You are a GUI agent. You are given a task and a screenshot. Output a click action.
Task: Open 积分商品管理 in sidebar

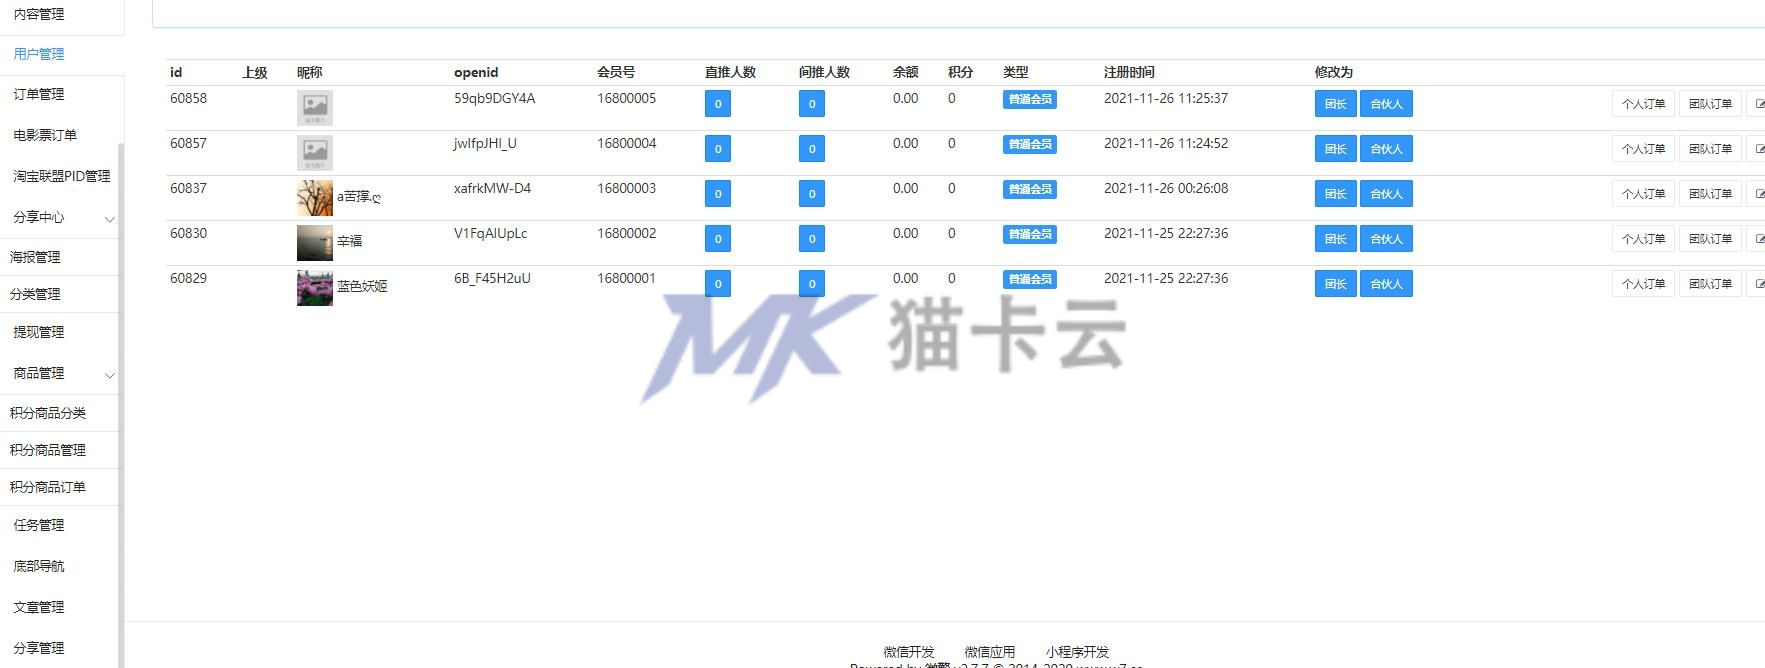48,450
